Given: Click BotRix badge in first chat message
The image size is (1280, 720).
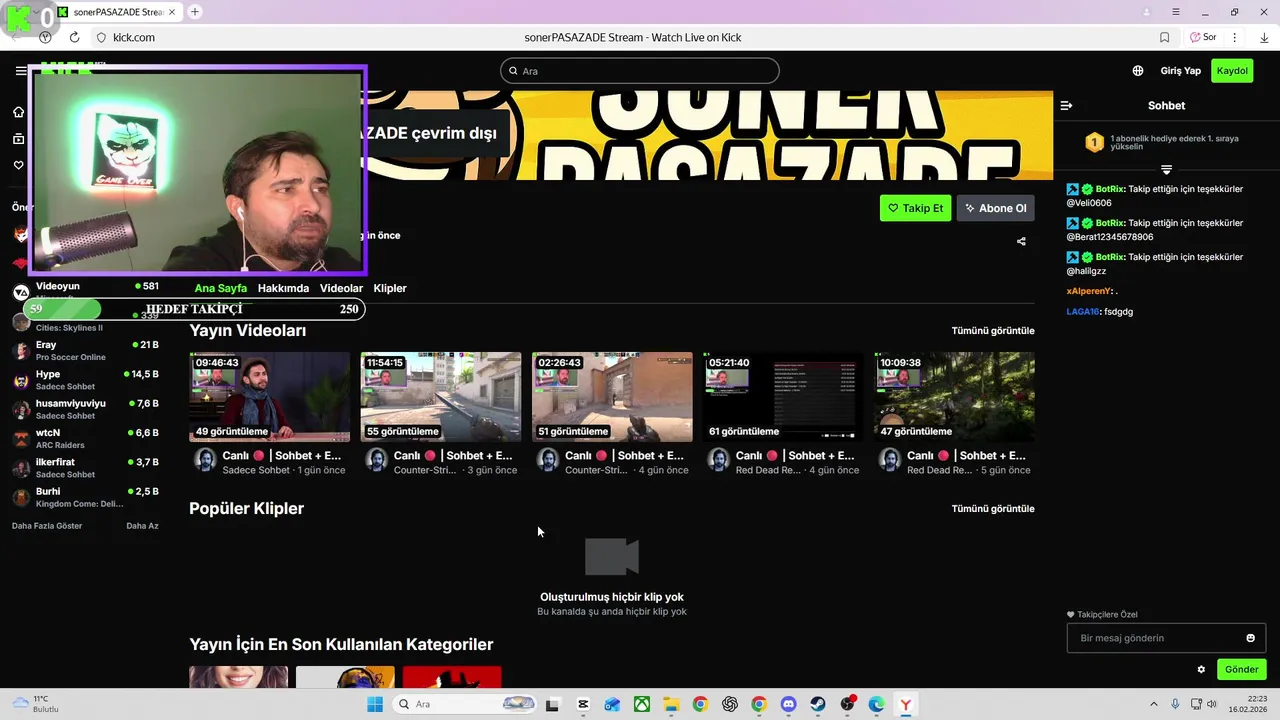Looking at the screenshot, I should [1073, 189].
